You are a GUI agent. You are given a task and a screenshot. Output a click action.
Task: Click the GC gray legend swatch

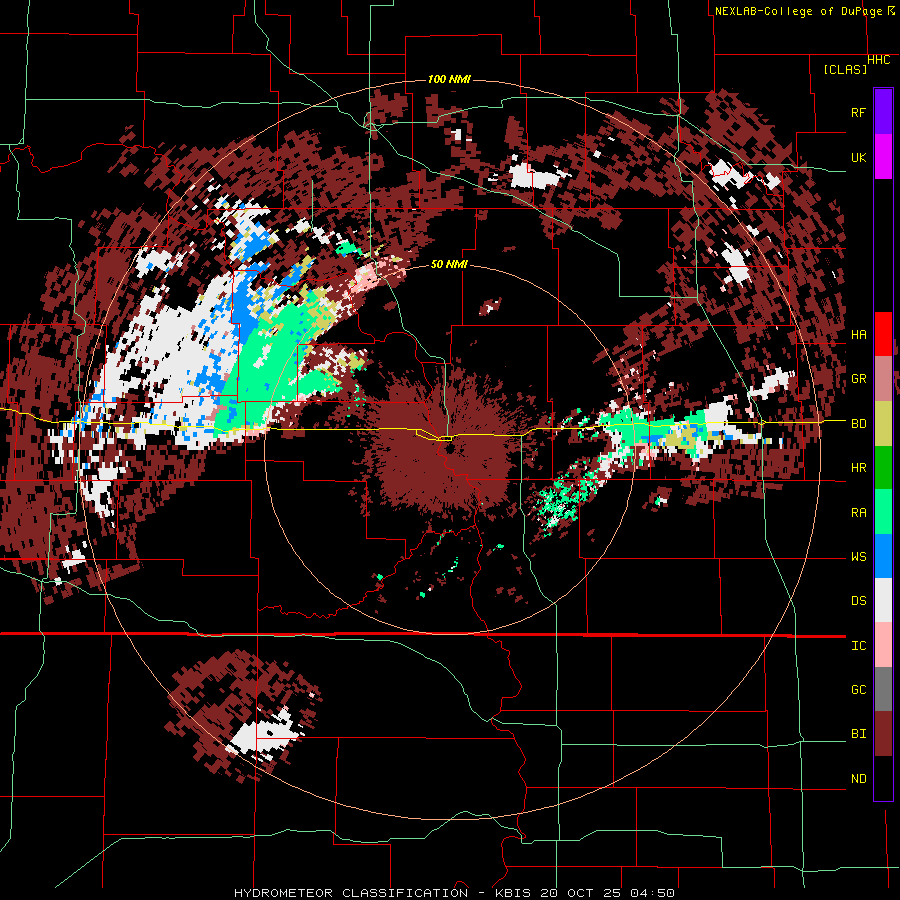point(883,689)
